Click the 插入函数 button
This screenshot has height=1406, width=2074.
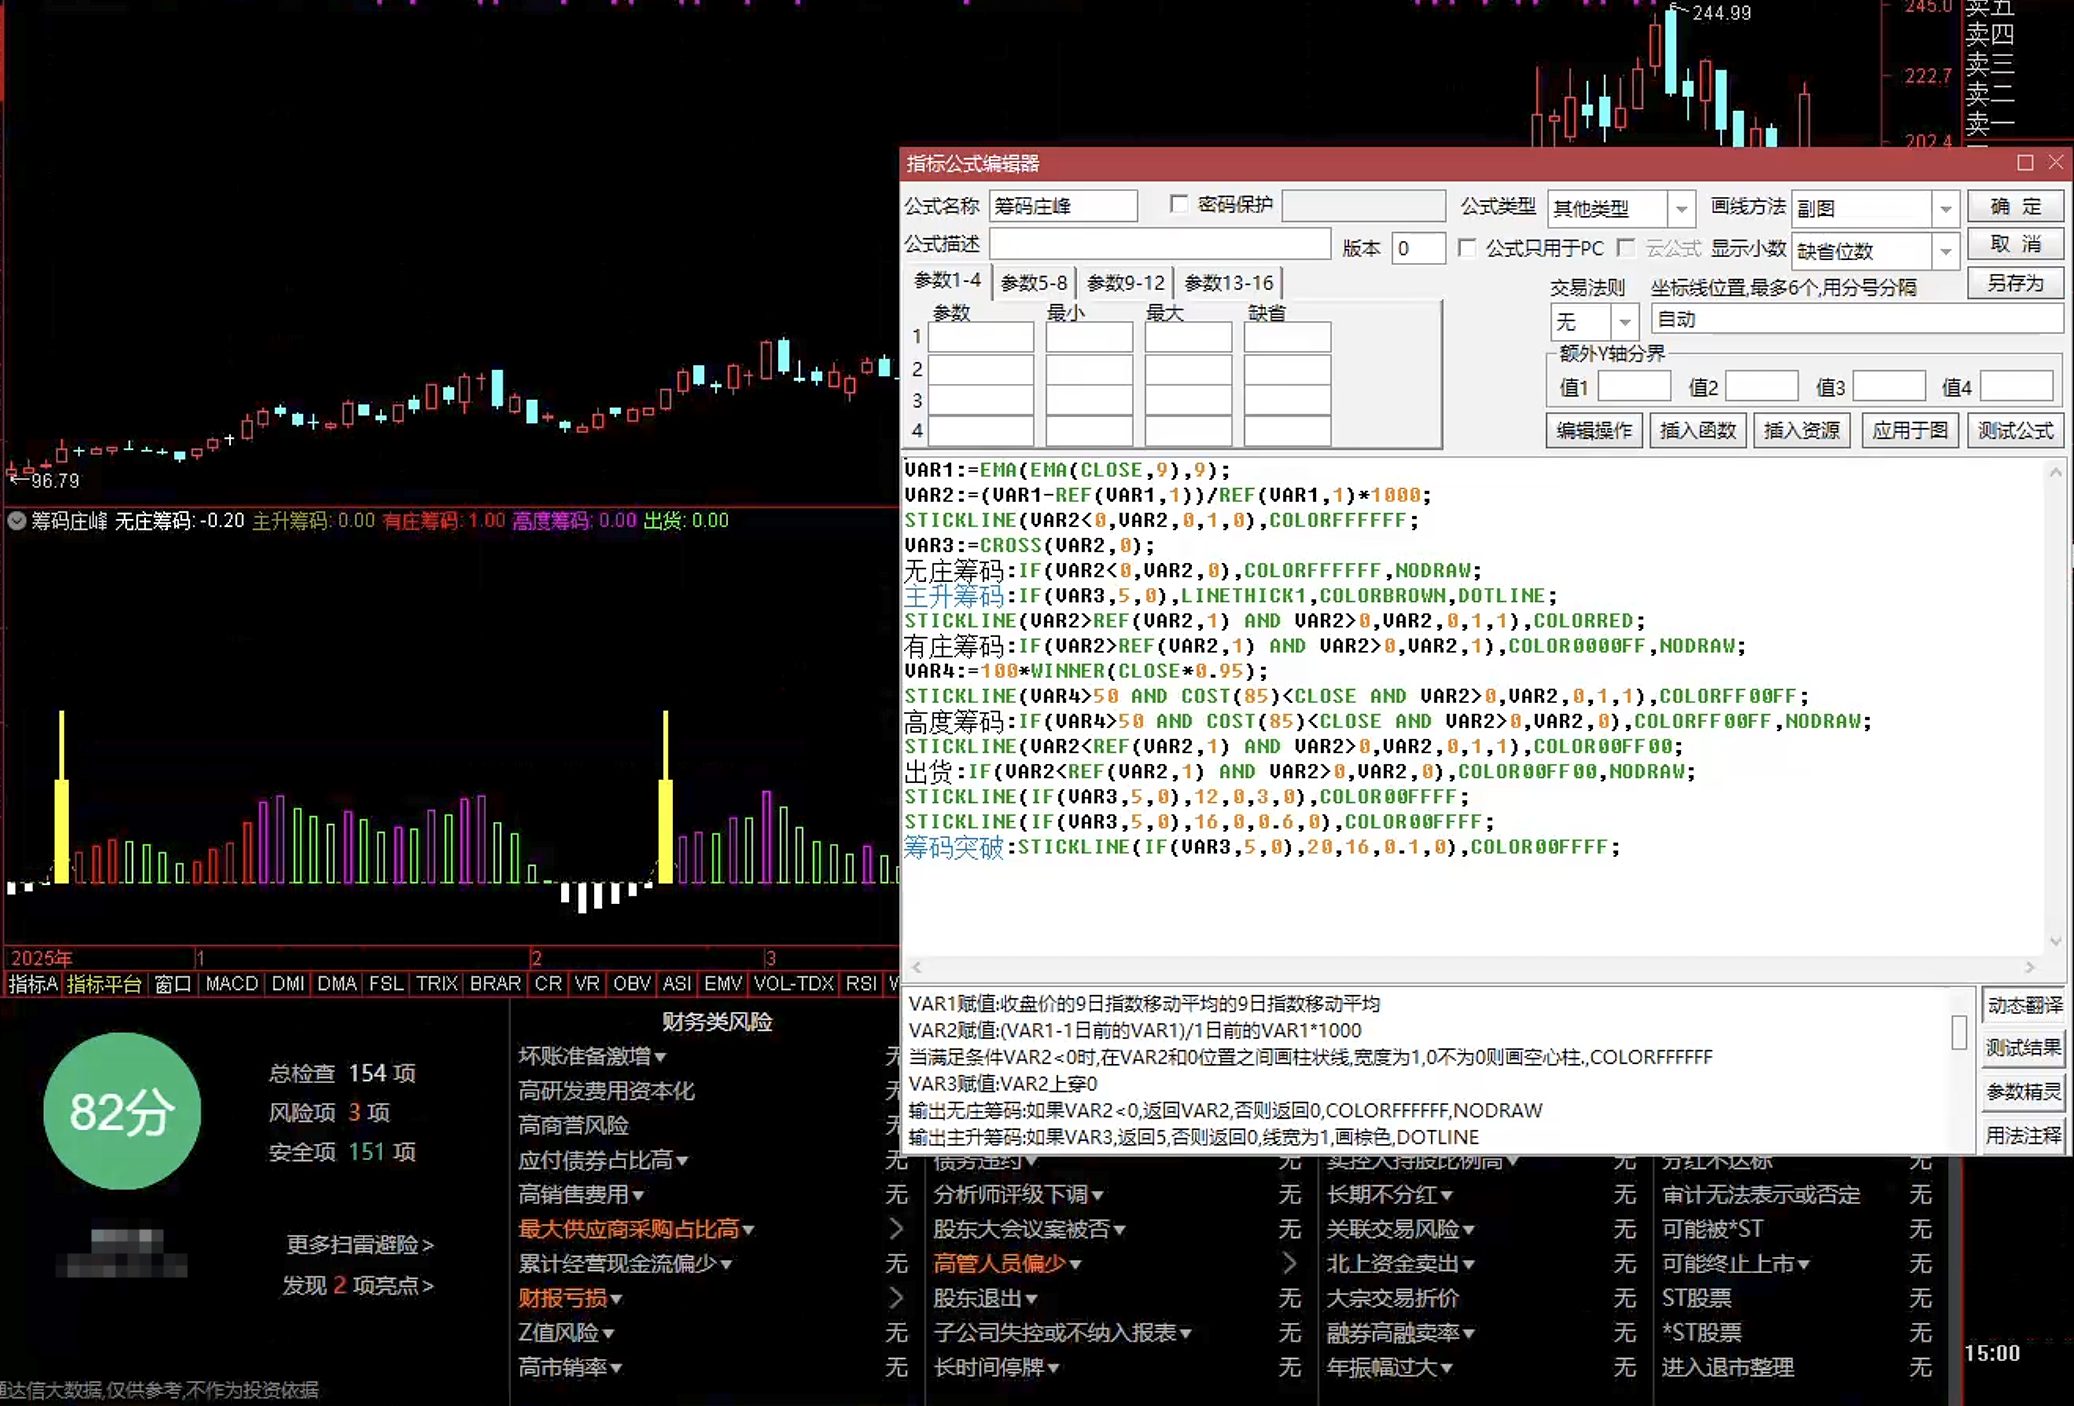coord(1698,430)
